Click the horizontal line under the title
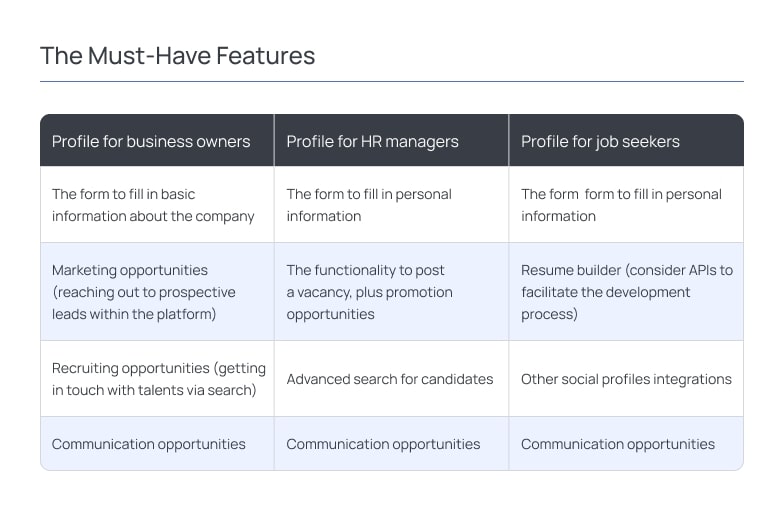Image resolution: width=784 pixels, height=511 pixels. (x=392, y=81)
